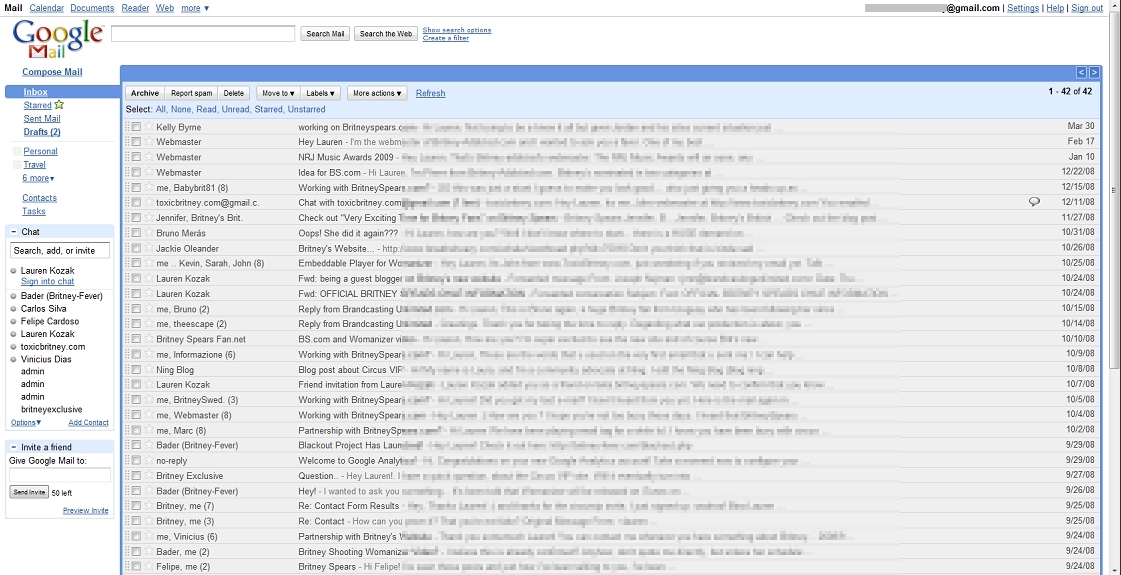Image resolution: width=1121 pixels, height=575 pixels.
Task: Open the Reader tab
Action: [135, 8]
